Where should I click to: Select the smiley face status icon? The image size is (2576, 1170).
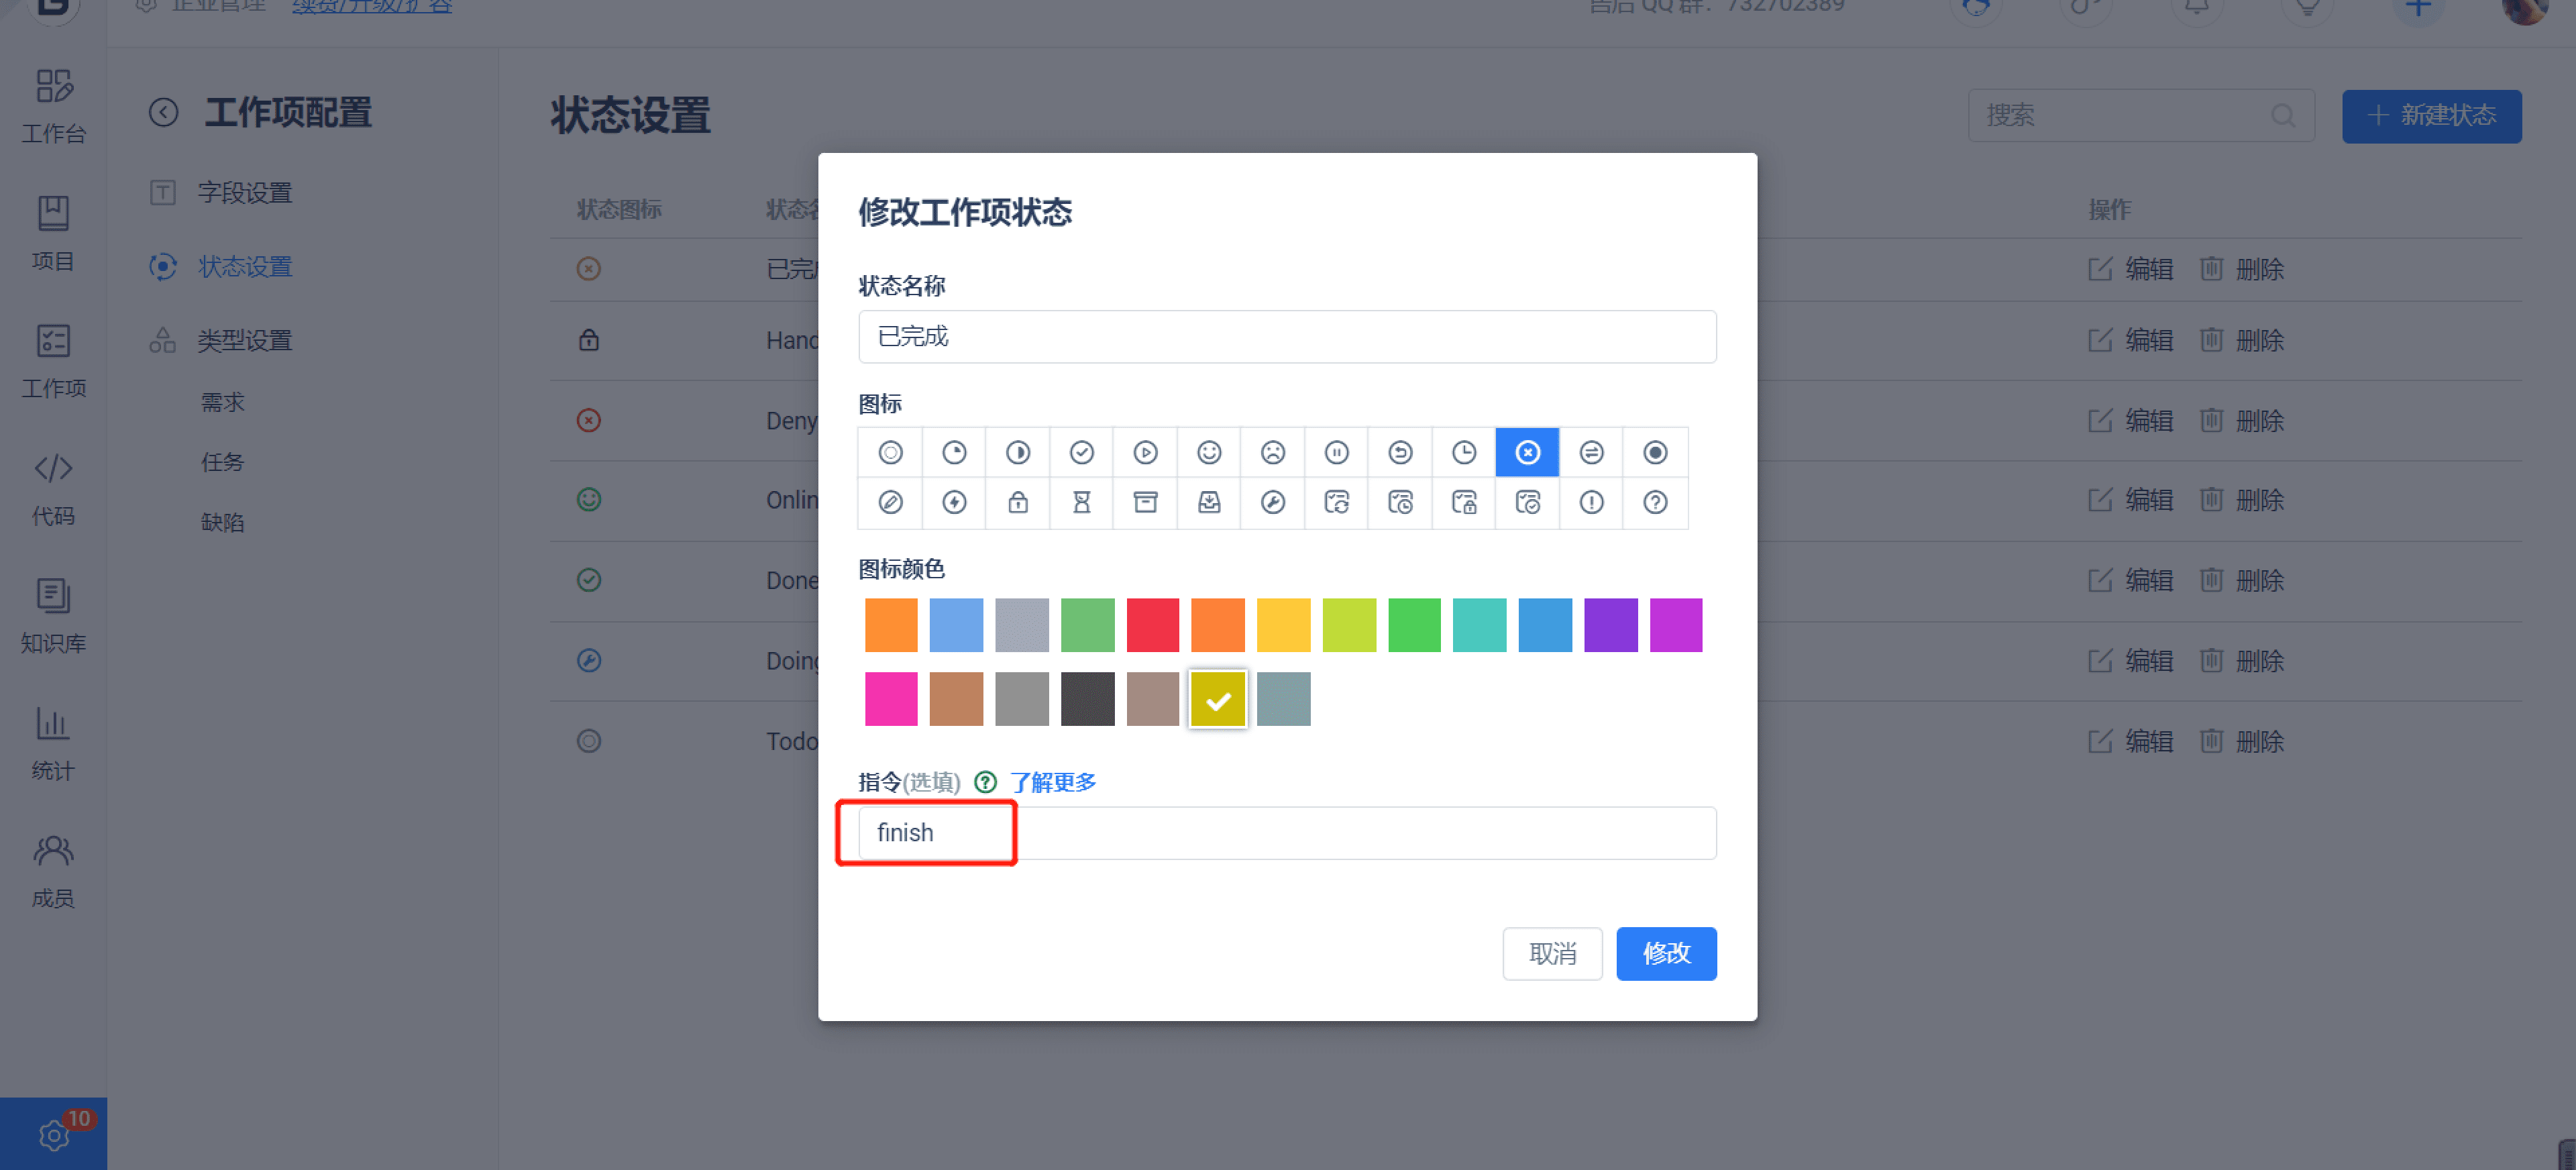1209,453
